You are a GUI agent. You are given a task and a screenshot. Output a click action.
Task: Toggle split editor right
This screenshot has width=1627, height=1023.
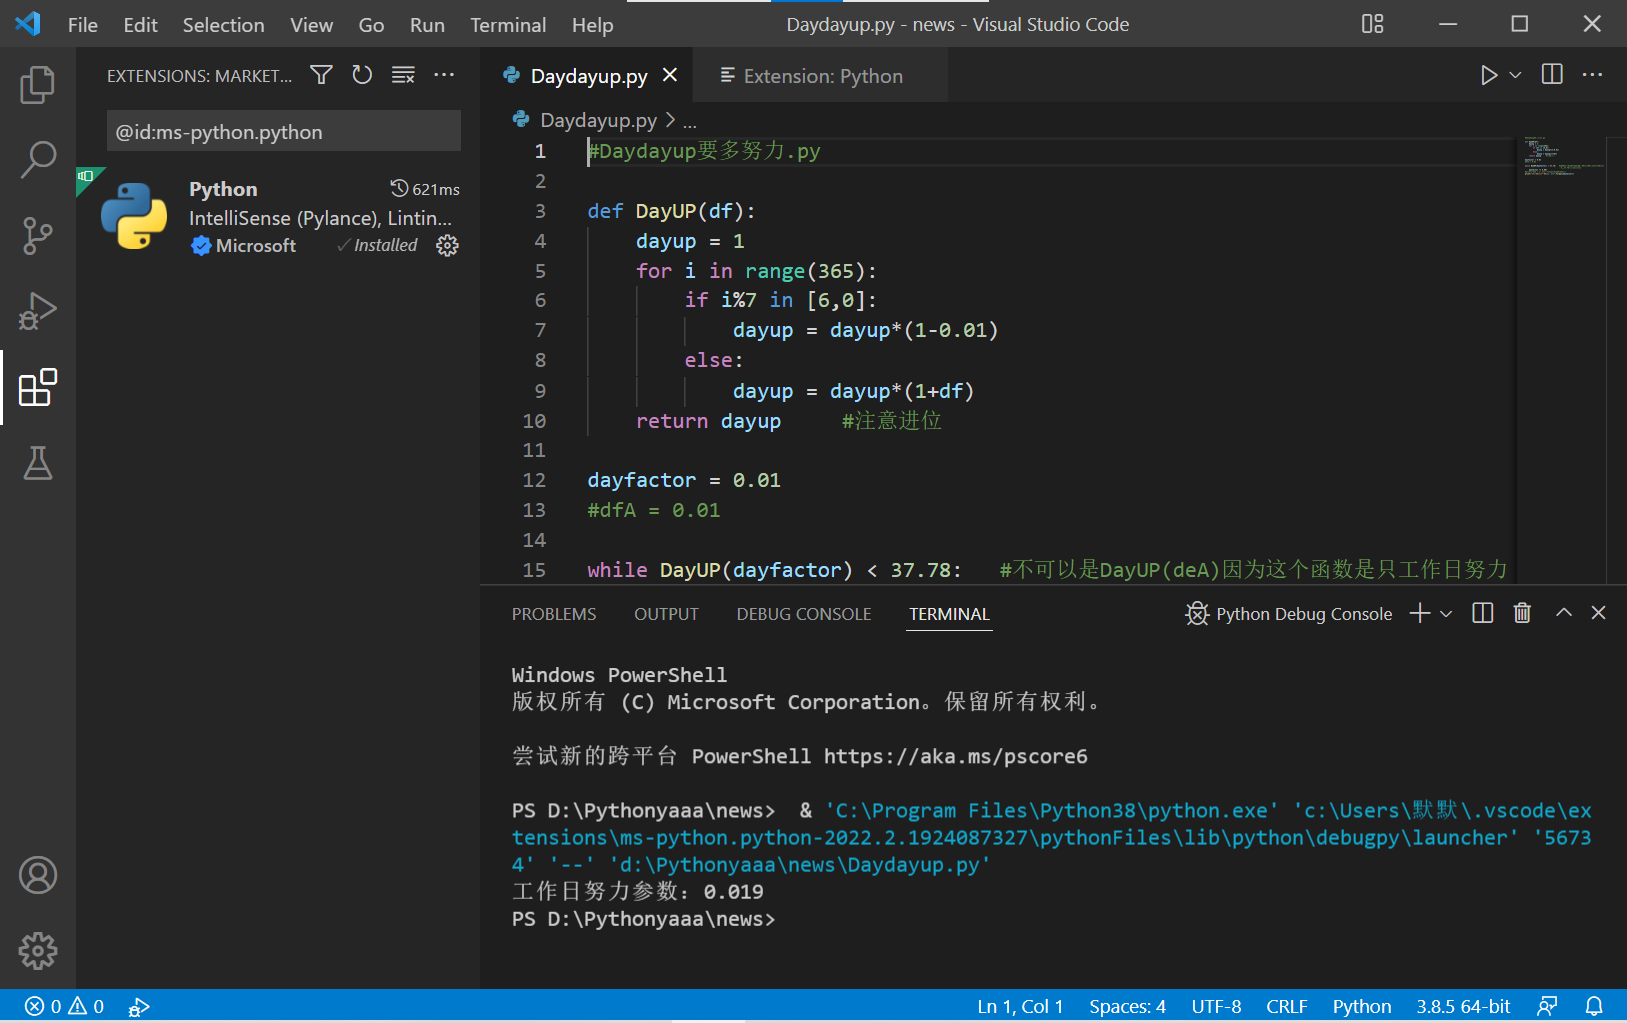(x=1552, y=75)
